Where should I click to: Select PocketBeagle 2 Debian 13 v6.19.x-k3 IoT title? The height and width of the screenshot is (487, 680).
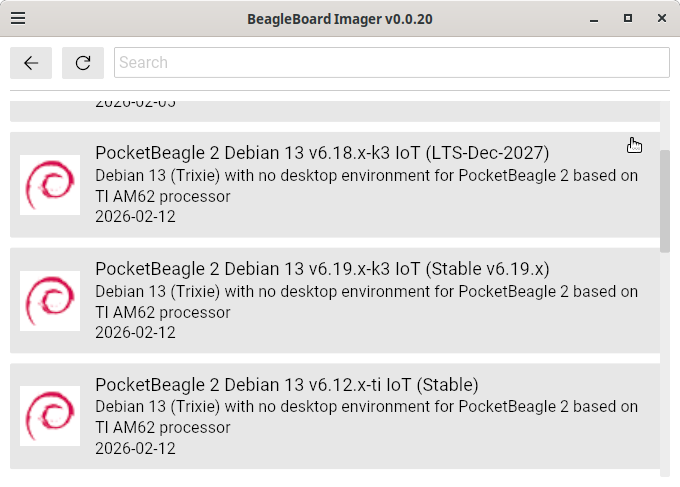[322, 269]
